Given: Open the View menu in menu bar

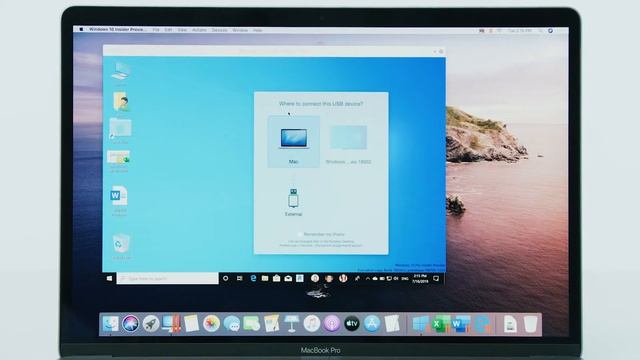Looking at the screenshot, I should click(182, 30).
